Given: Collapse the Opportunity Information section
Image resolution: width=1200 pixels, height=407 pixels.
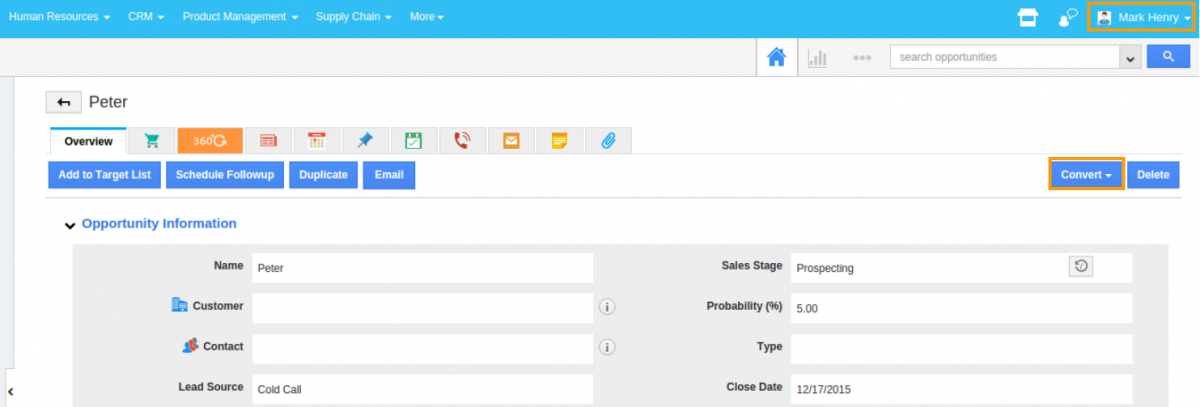Looking at the screenshot, I should pyautogui.click(x=70, y=225).
